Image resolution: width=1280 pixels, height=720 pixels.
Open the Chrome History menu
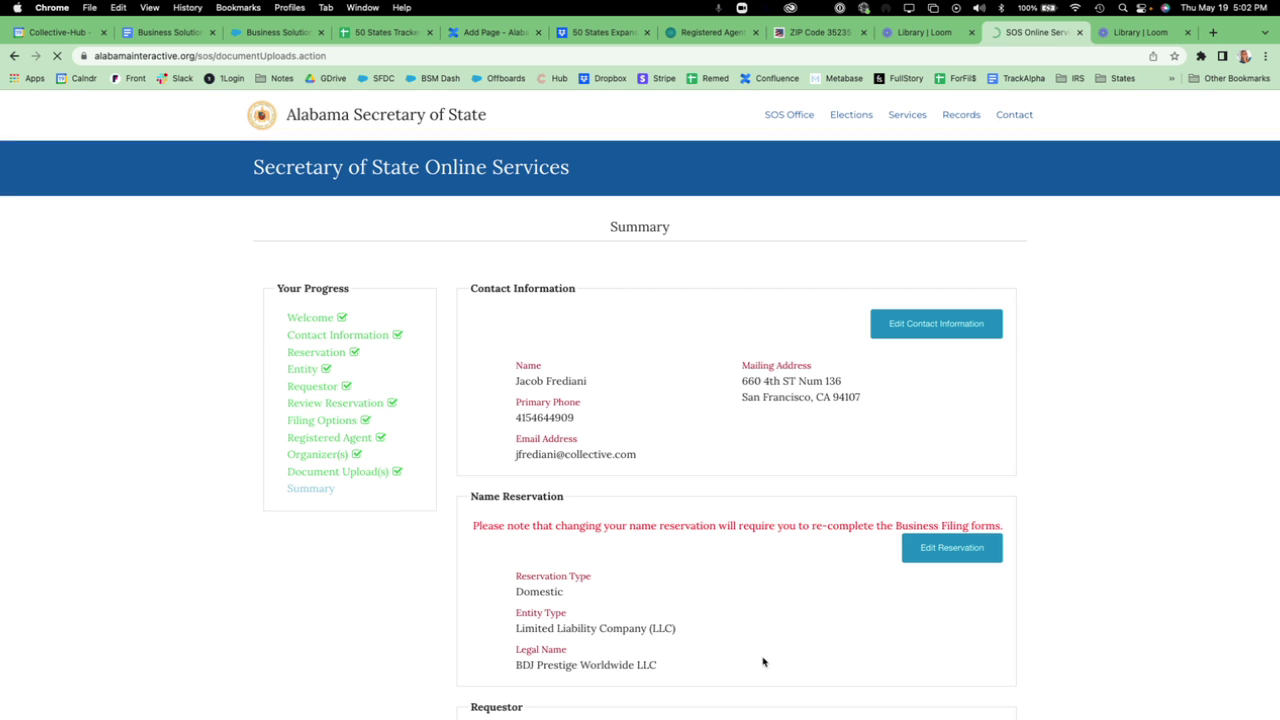pyautogui.click(x=187, y=8)
